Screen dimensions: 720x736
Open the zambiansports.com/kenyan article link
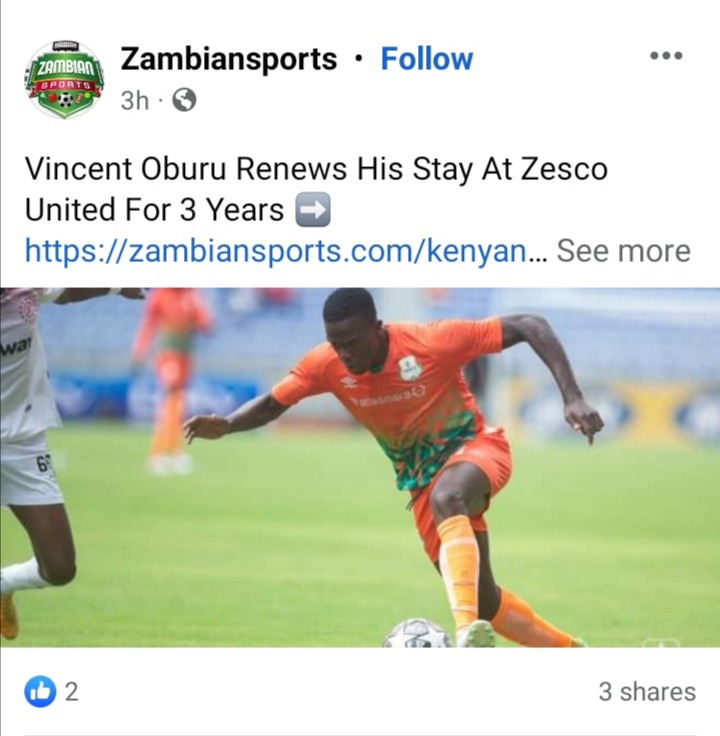pos(276,251)
